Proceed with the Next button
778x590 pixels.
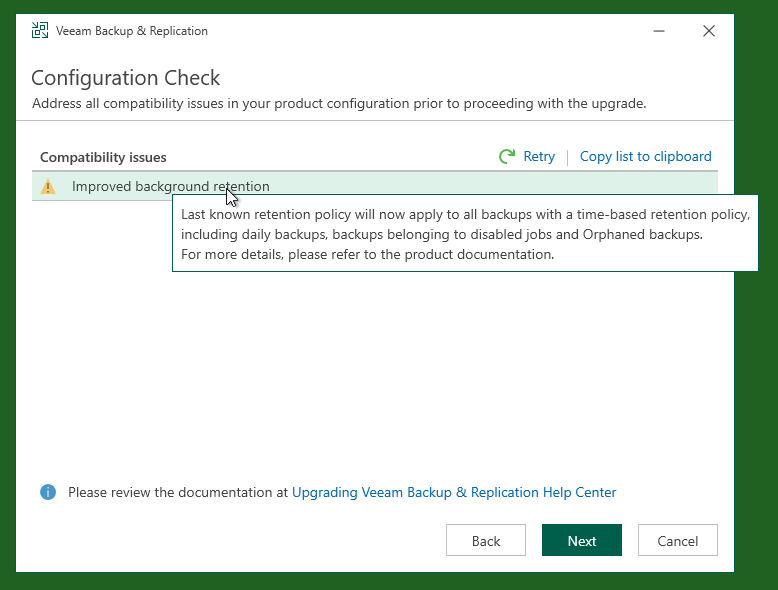click(582, 540)
